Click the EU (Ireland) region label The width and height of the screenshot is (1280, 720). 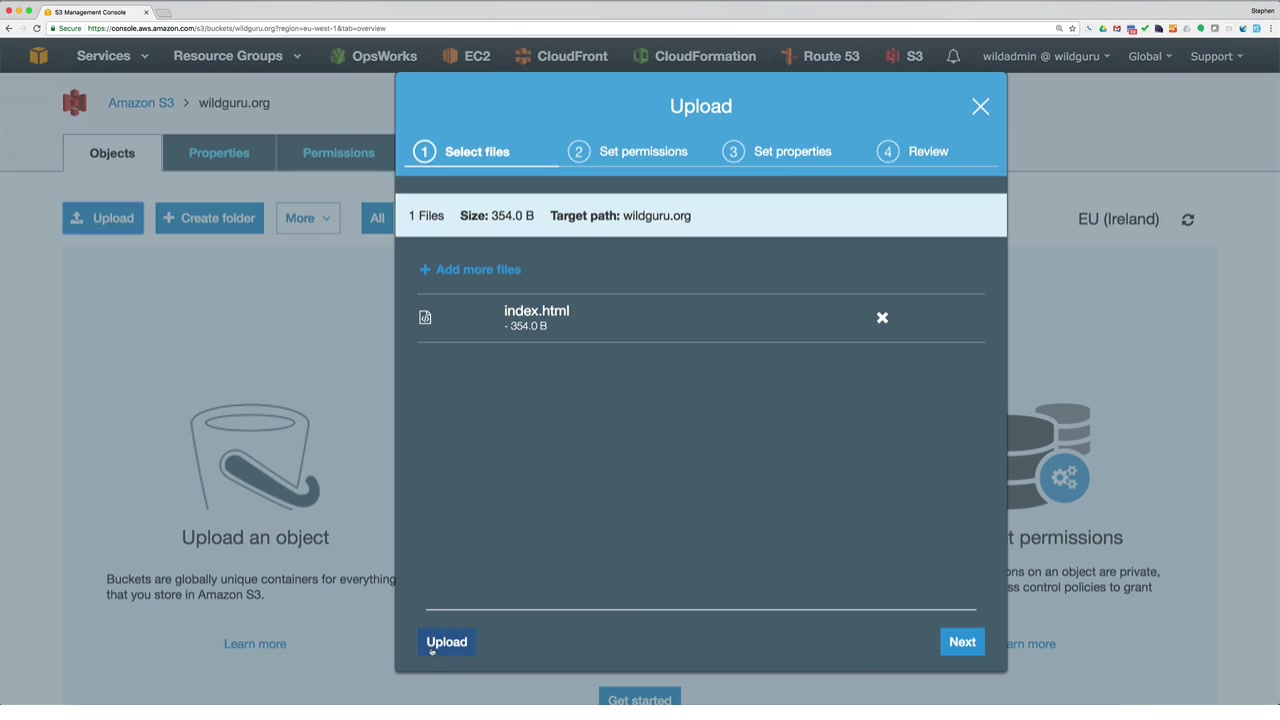click(1118, 219)
